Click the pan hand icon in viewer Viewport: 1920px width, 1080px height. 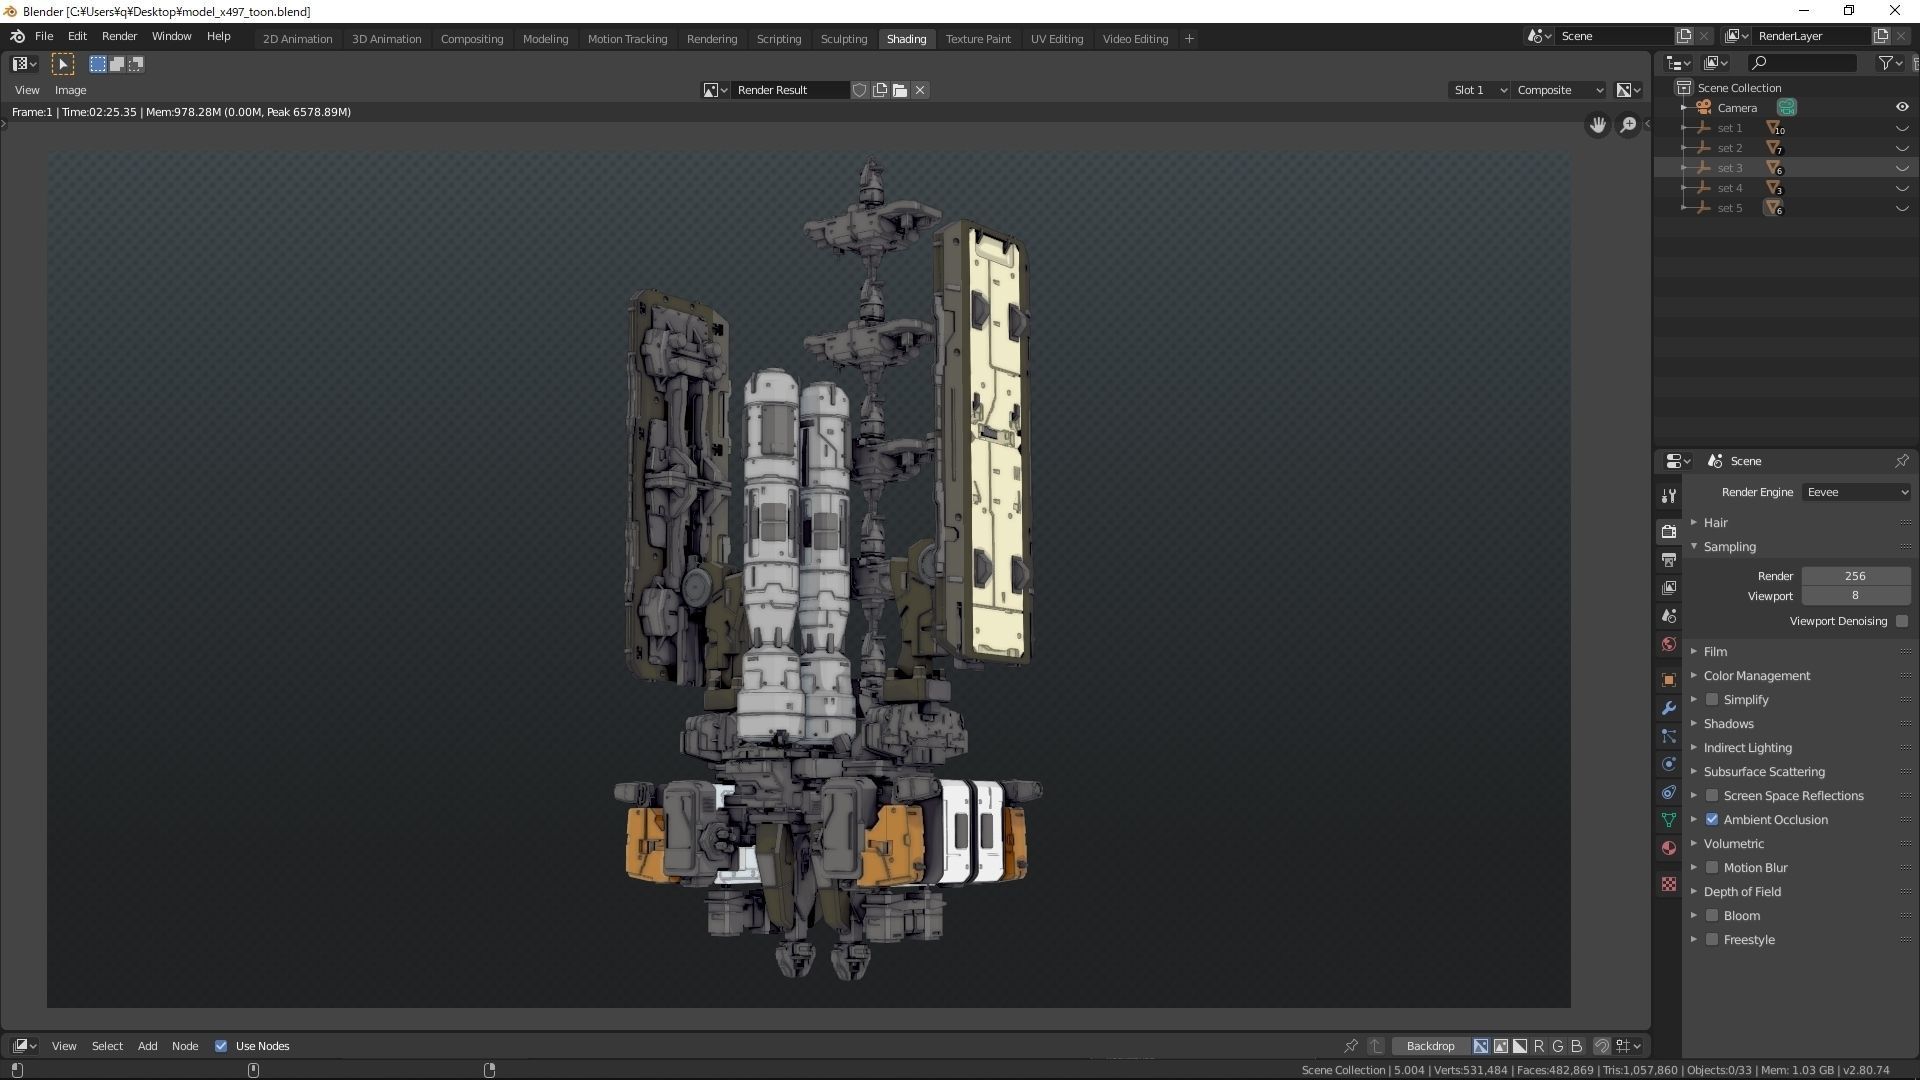pos(1597,125)
